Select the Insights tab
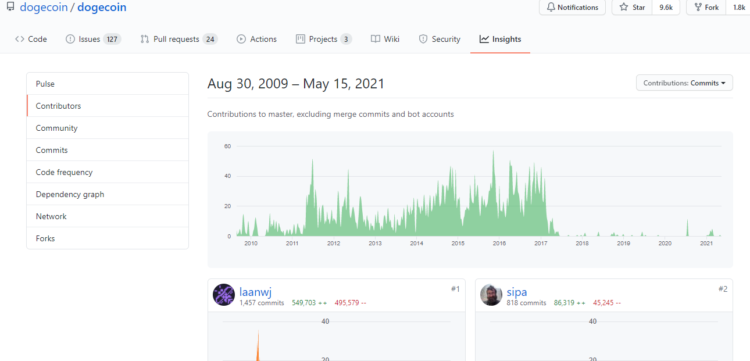This screenshot has height=361, width=750. point(500,39)
